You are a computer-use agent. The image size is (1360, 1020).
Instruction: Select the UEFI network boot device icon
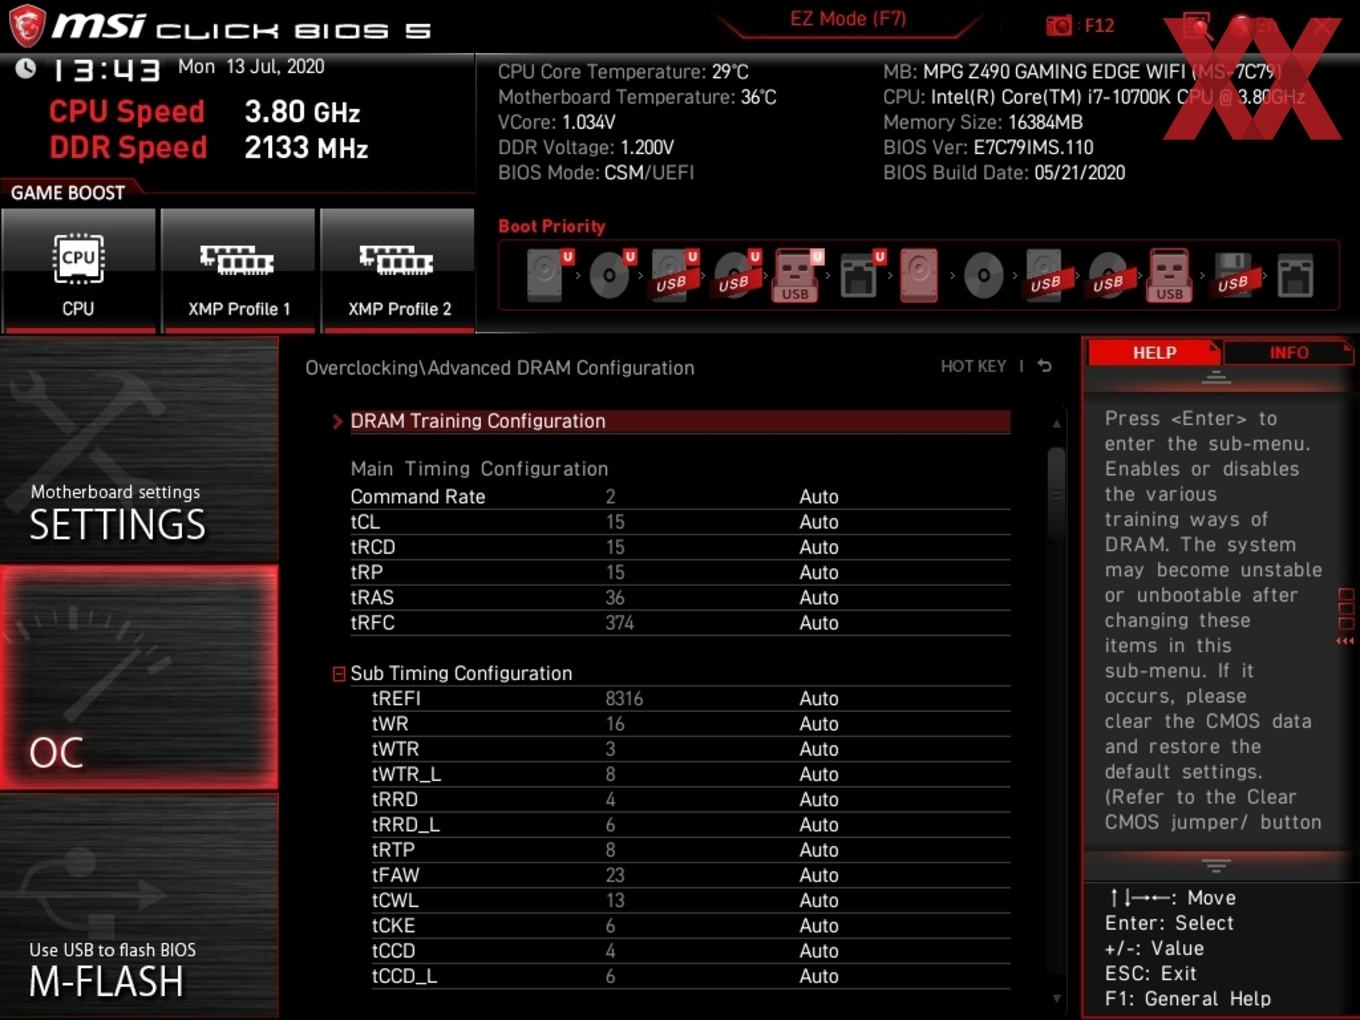[861, 275]
